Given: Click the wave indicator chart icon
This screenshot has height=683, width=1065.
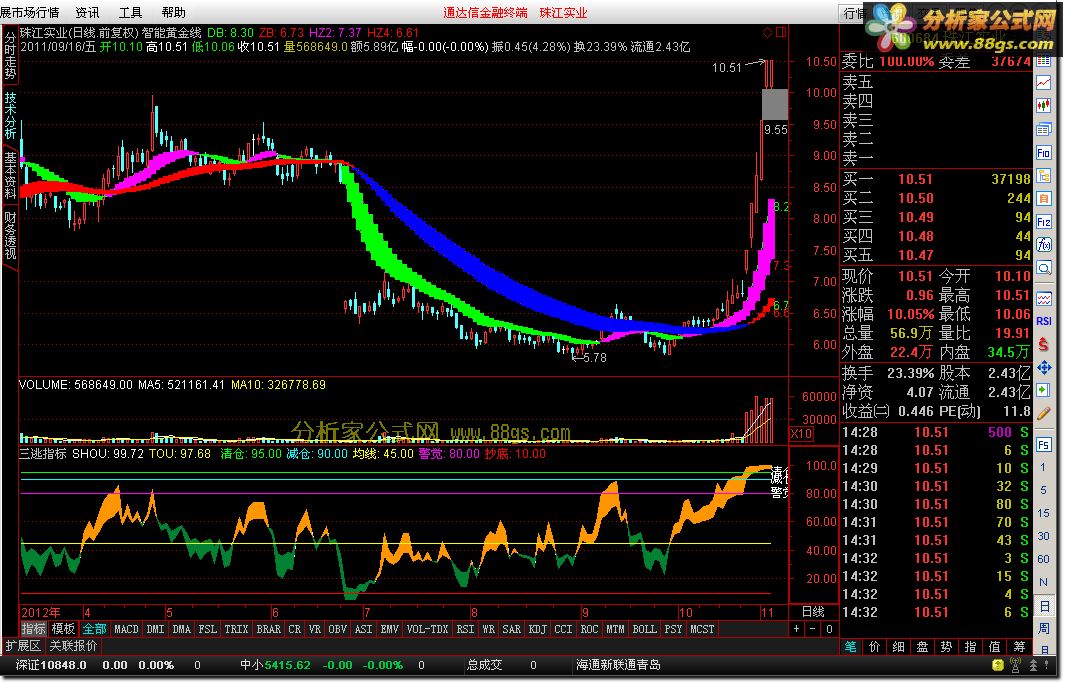Looking at the screenshot, I should (1043, 298).
